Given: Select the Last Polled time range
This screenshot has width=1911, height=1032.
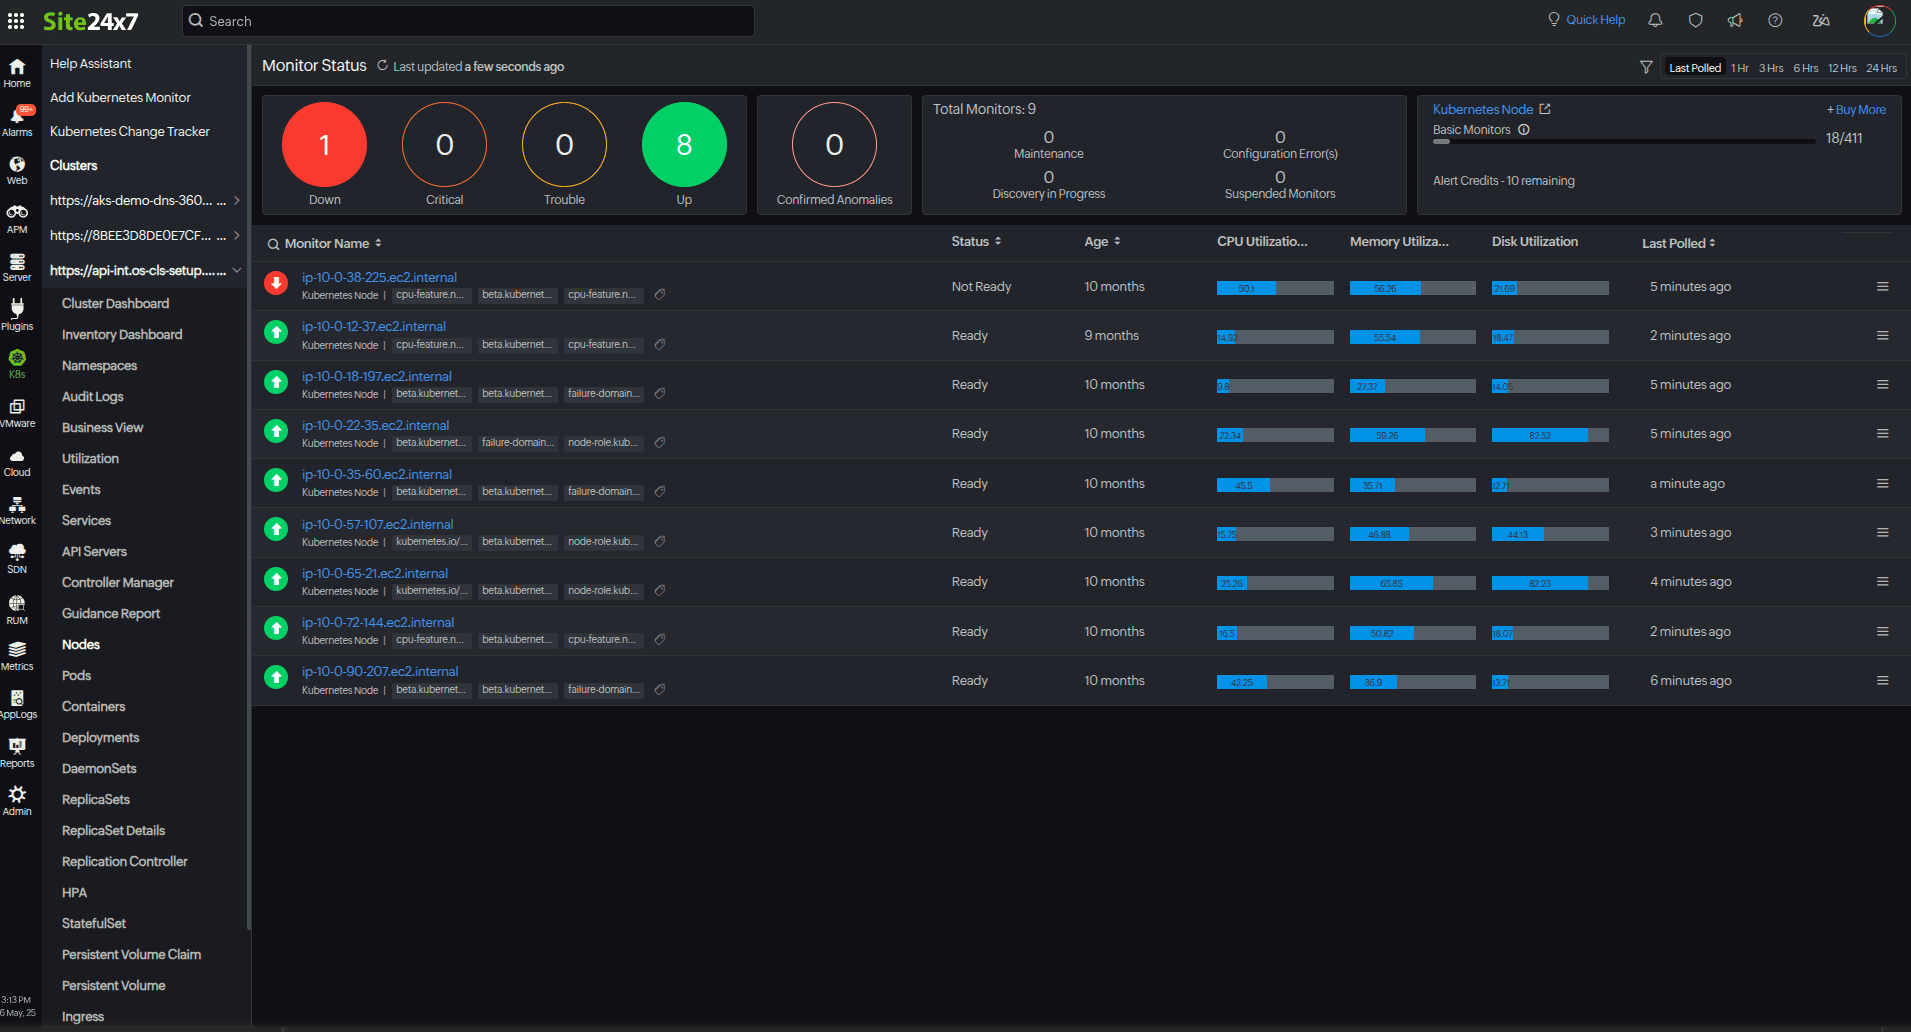Looking at the screenshot, I should pyautogui.click(x=1694, y=68).
